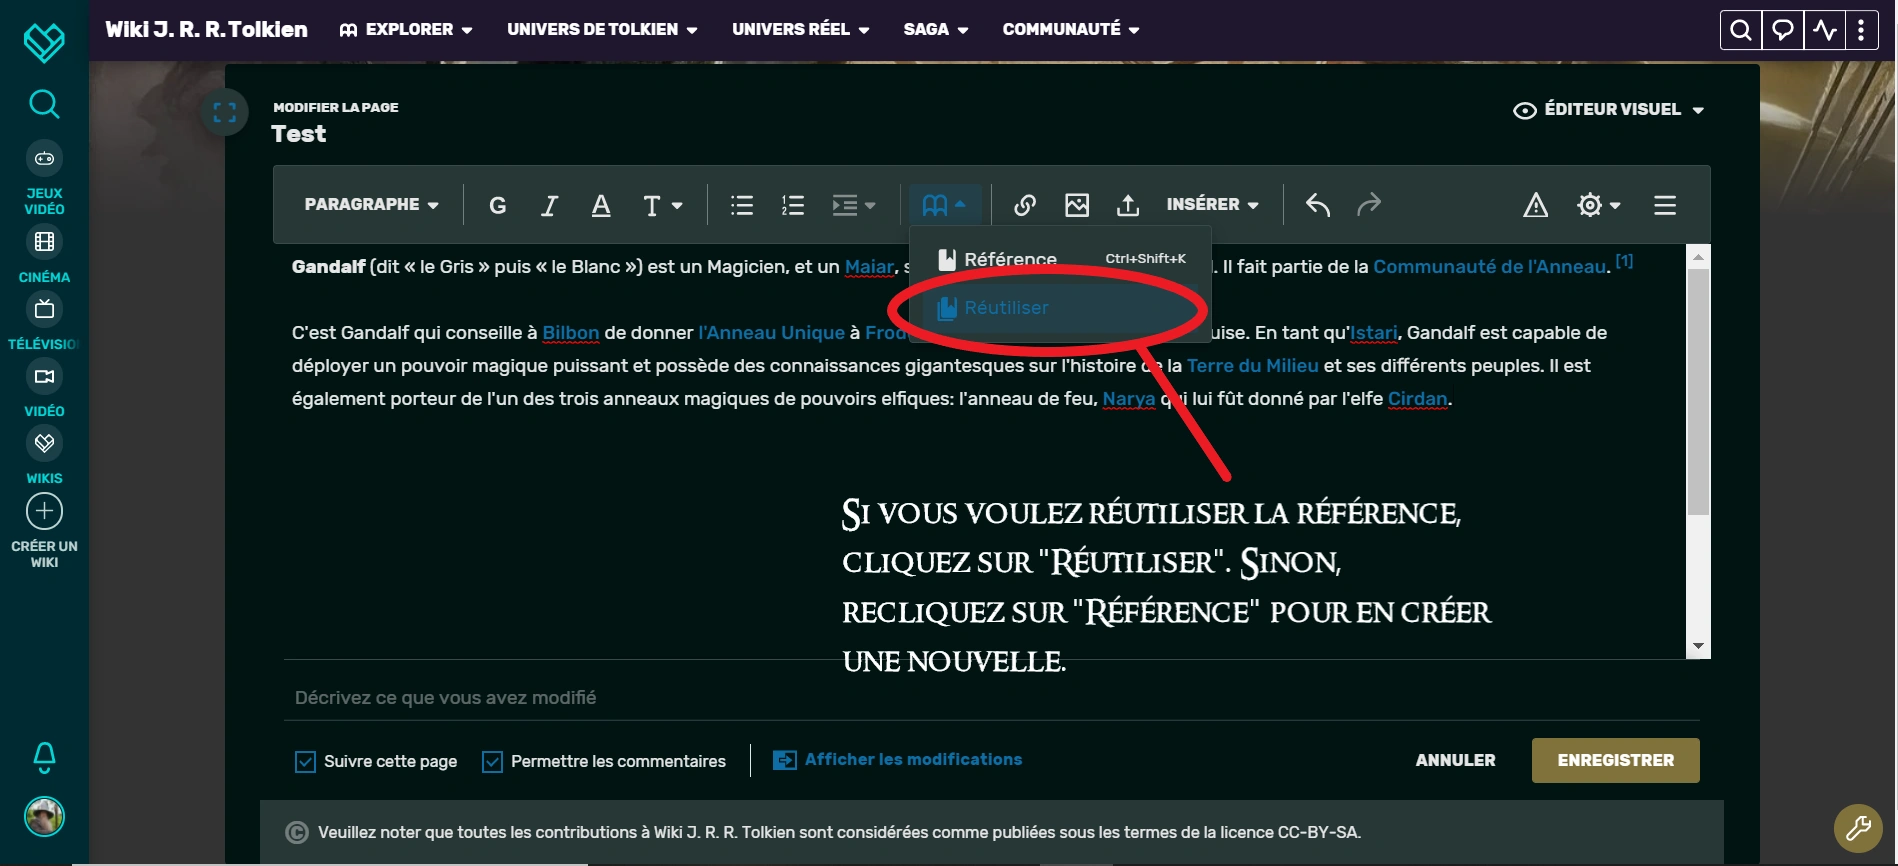Click the top-right search icon

[x=1741, y=30]
